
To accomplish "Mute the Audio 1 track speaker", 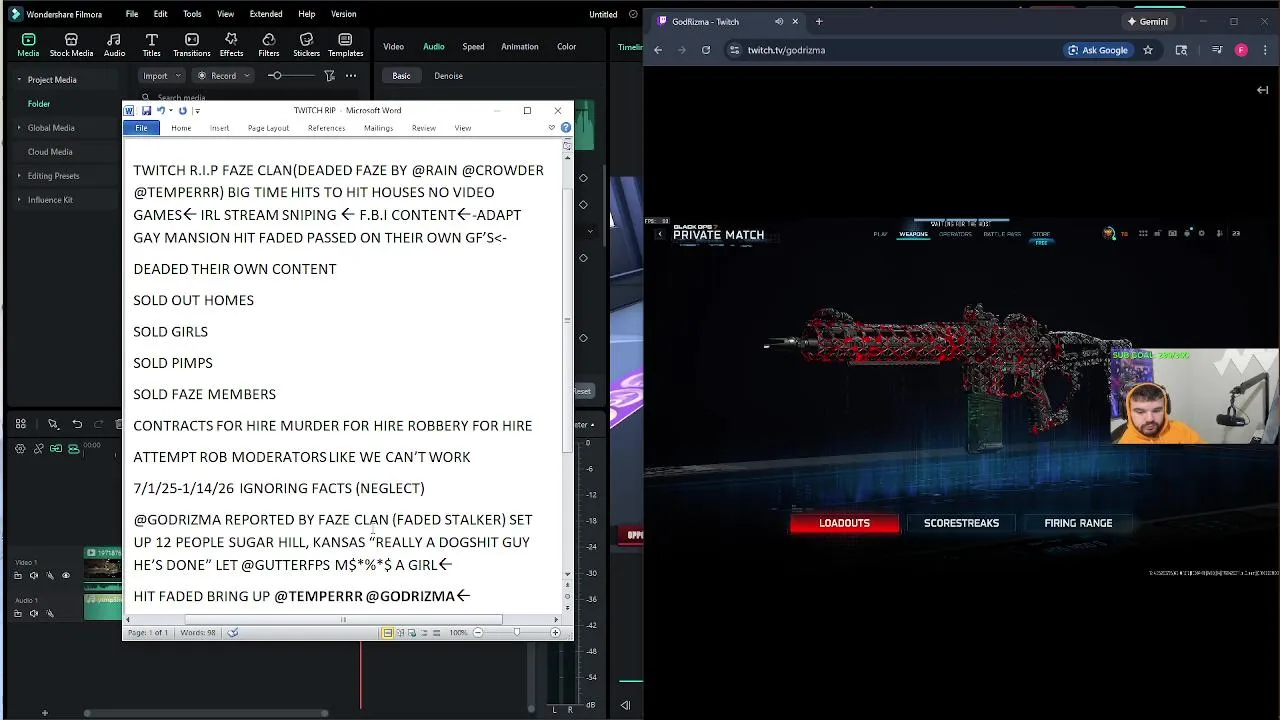I will [x=34, y=613].
